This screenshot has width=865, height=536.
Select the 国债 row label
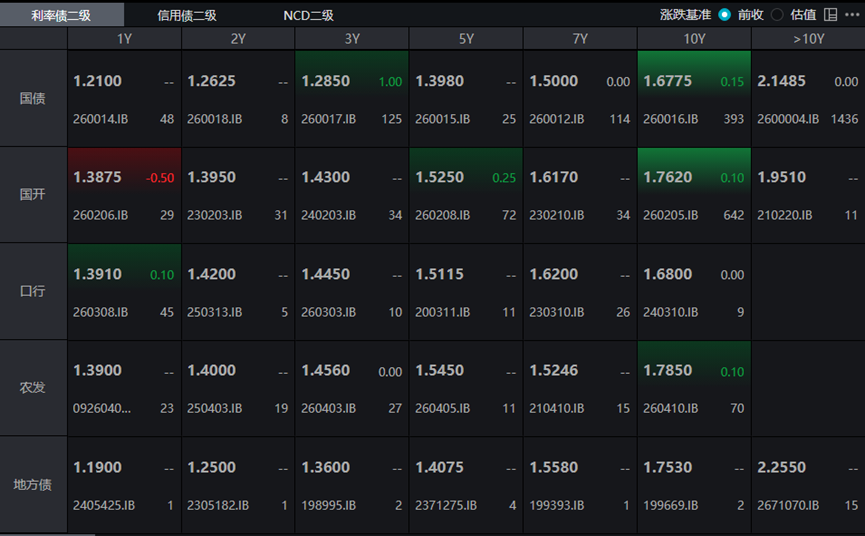click(x=33, y=99)
